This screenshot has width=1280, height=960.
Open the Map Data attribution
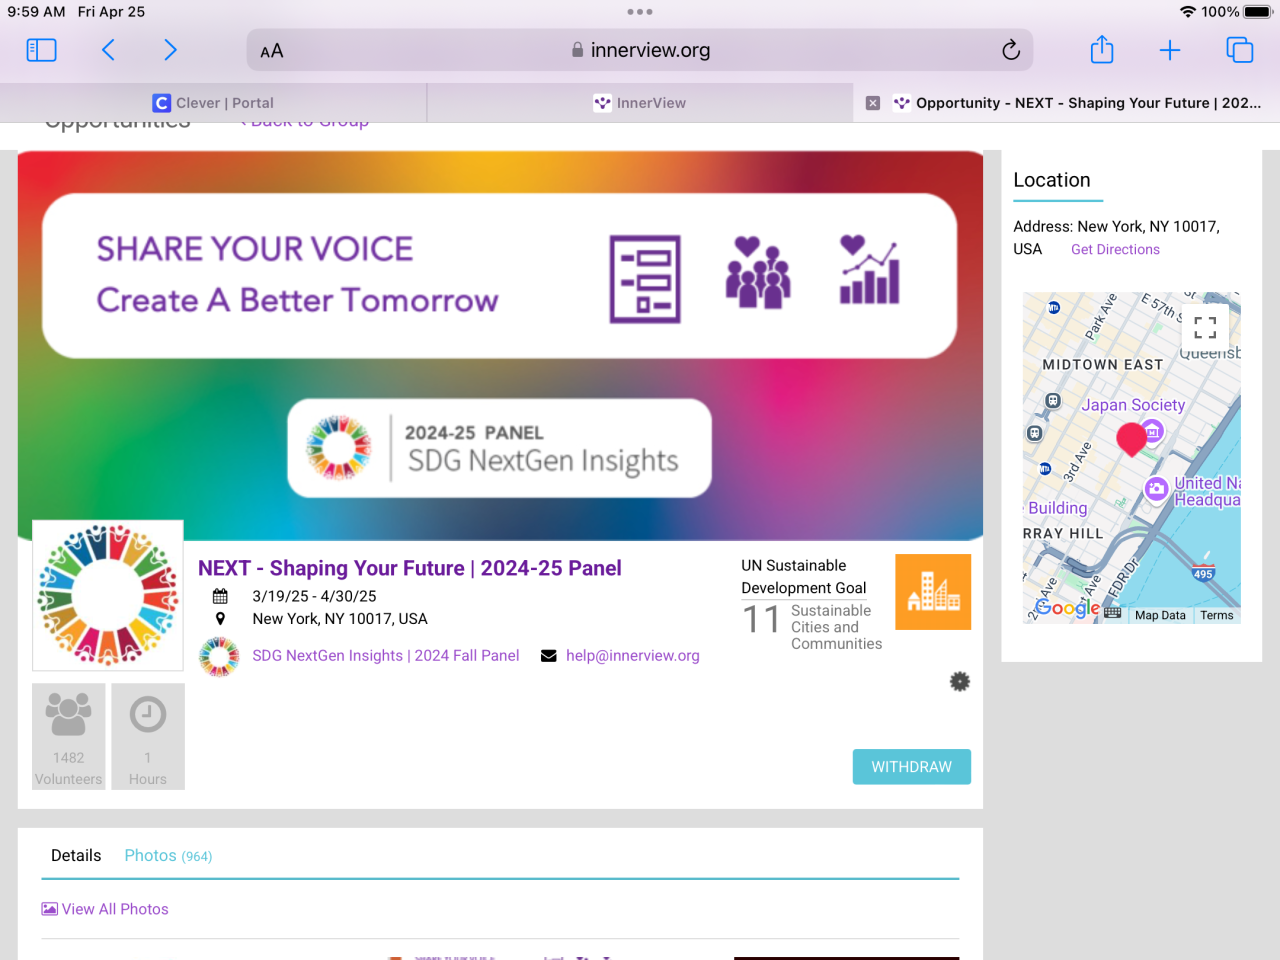coord(1160,615)
